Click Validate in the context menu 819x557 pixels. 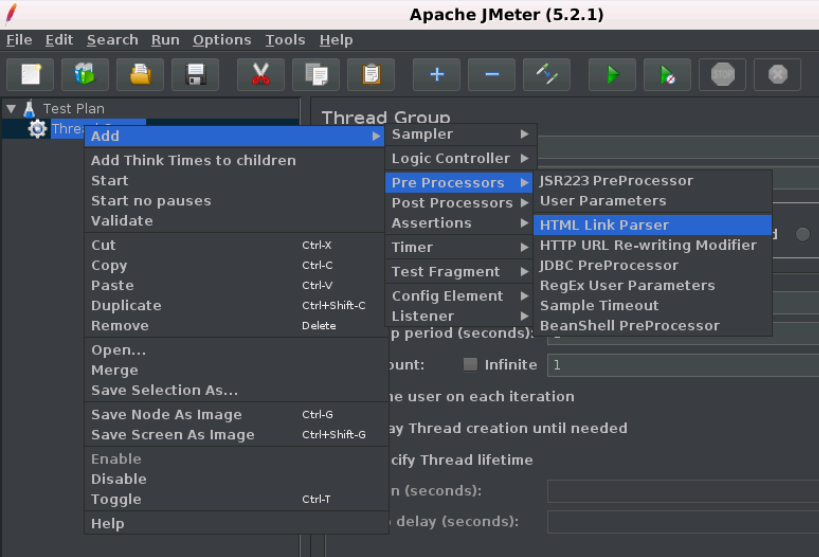click(236, 221)
